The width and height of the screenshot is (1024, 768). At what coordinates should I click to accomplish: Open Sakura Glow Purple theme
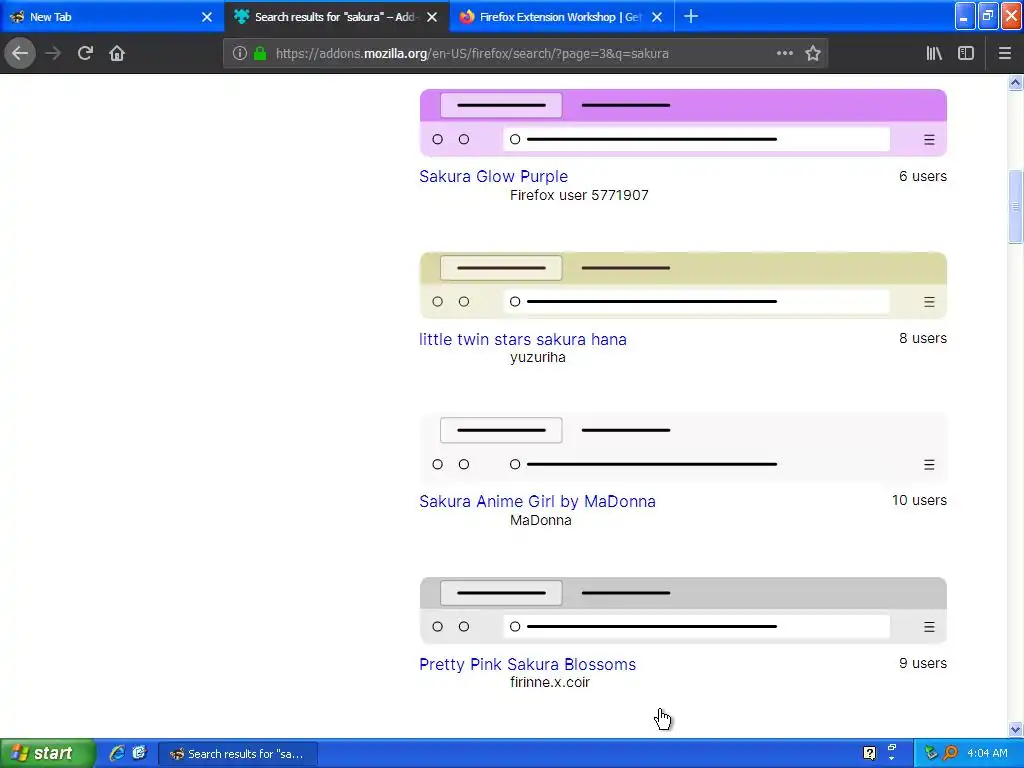(x=494, y=176)
